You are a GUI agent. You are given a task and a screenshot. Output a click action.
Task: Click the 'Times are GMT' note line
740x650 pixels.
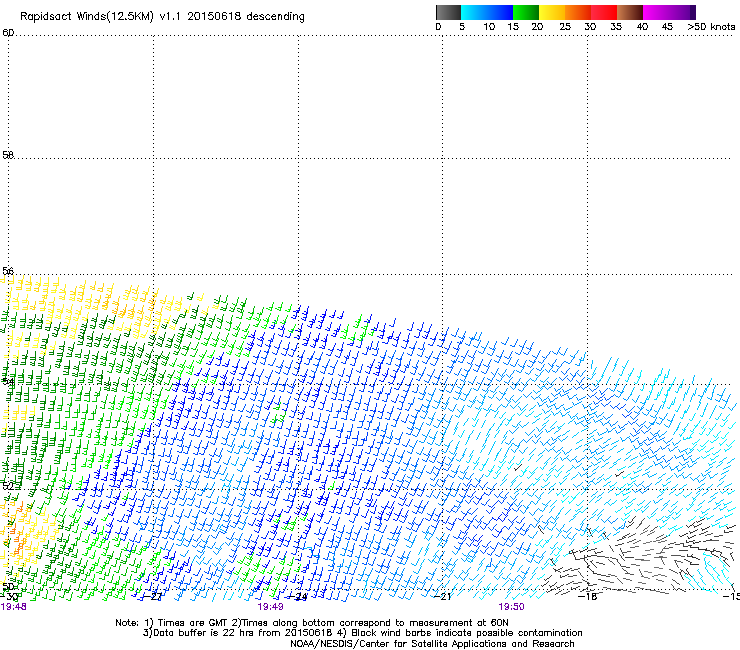[x=312, y=623]
